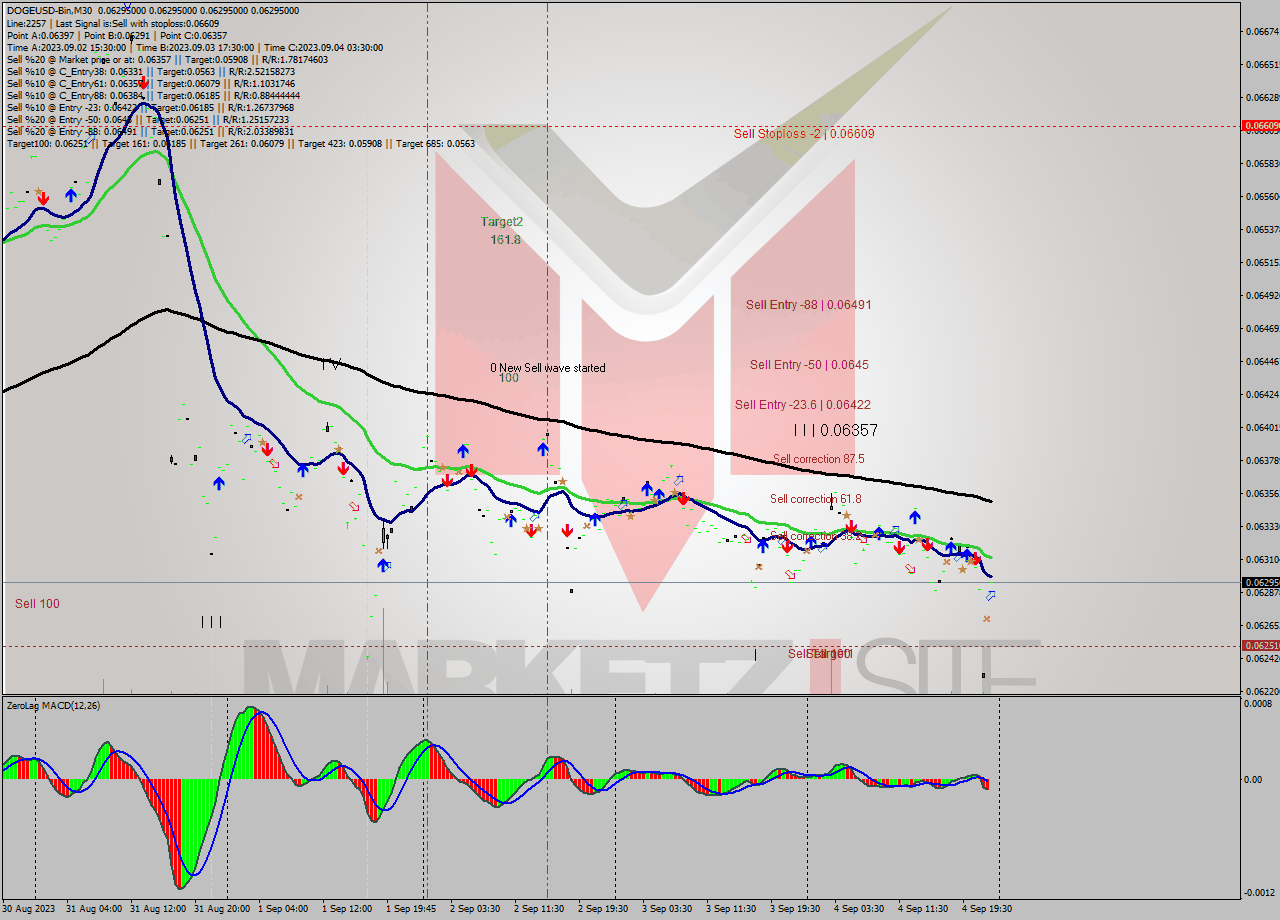The height and width of the screenshot is (920, 1280).
Task: Click the hollow blue arrow below the latest candle
Action: click(990, 596)
